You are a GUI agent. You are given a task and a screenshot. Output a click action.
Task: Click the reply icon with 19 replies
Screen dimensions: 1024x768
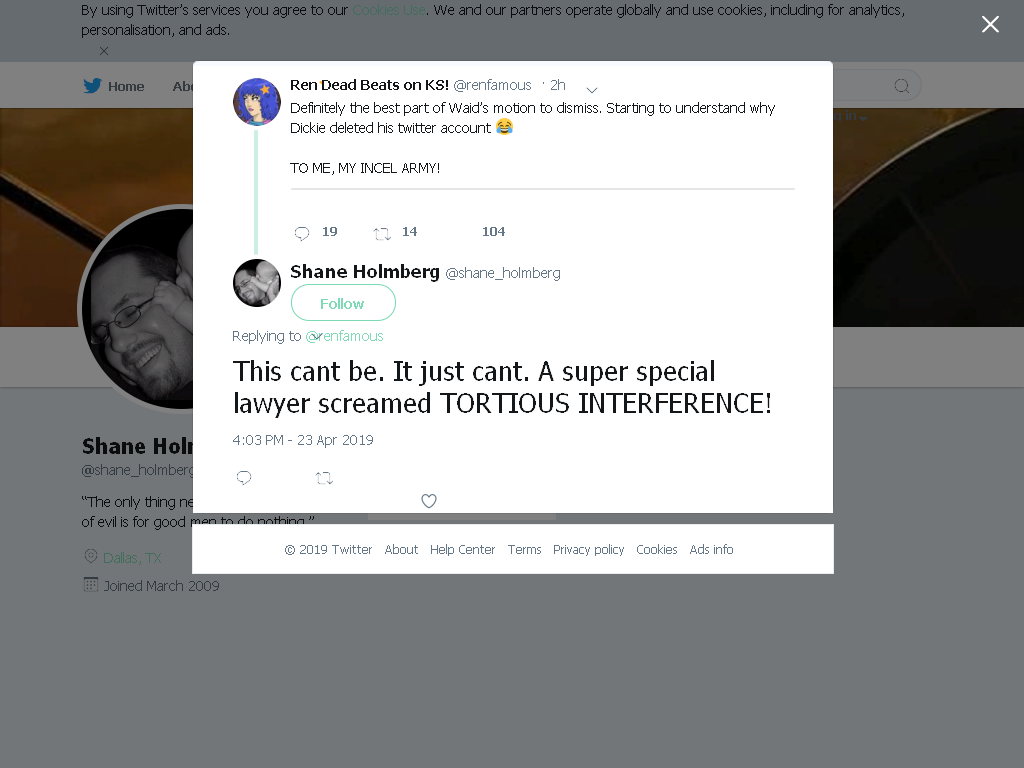pos(302,233)
